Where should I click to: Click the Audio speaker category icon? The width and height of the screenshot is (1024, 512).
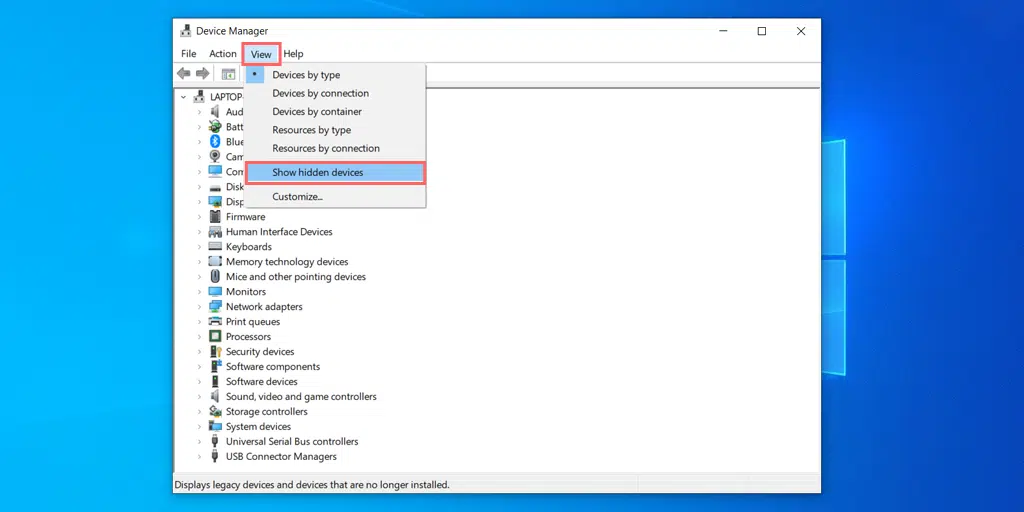coord(215,111)
